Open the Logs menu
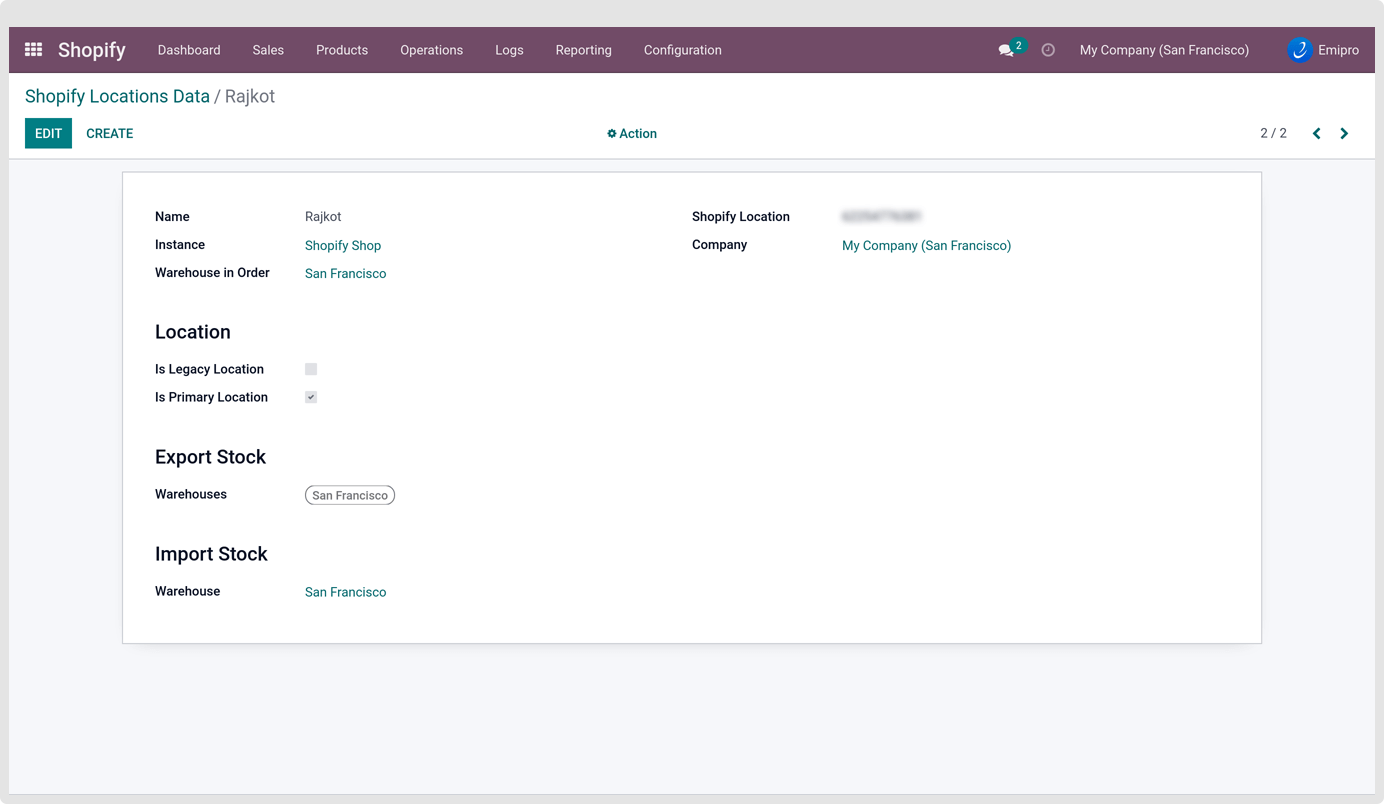Screen dimensions: 1384x804 pos(509,50)
